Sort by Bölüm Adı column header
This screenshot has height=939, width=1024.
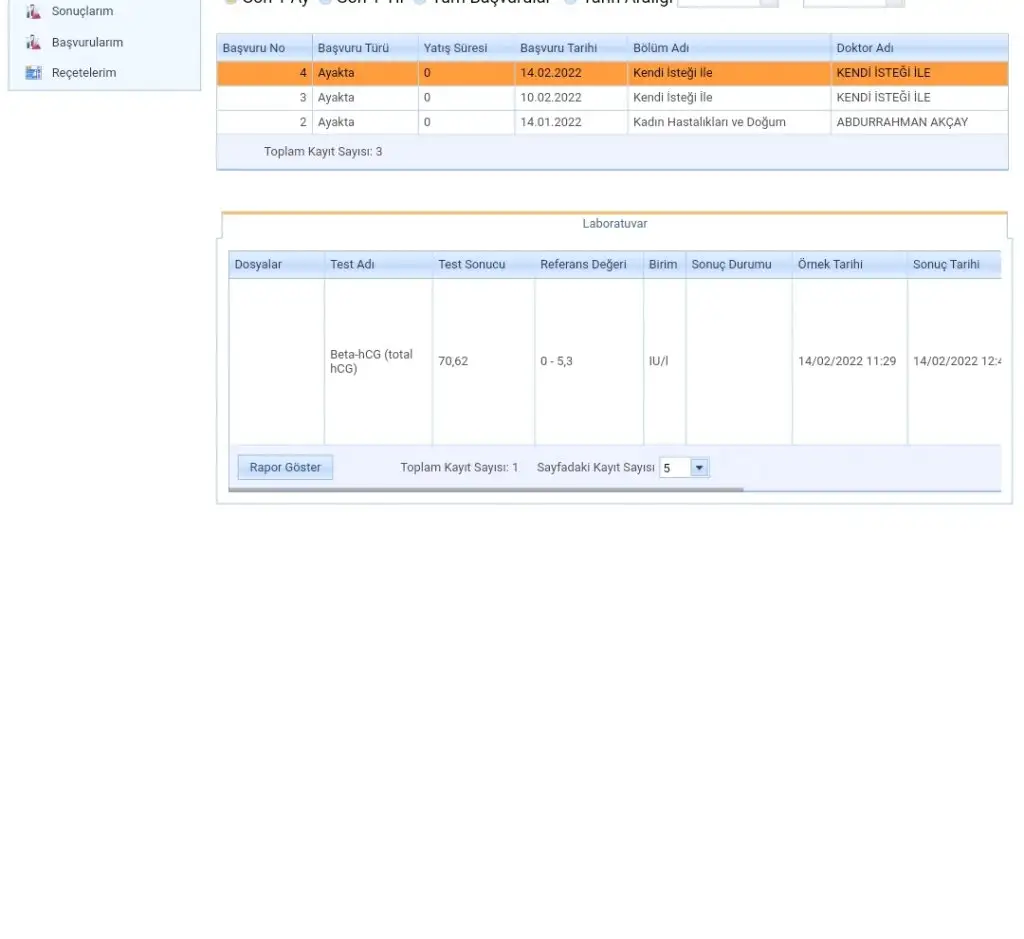pos(660,48)
